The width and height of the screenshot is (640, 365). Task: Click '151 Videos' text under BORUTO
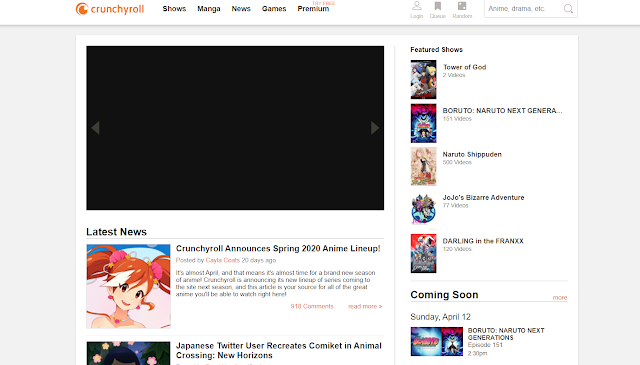(x=457, y=119)
